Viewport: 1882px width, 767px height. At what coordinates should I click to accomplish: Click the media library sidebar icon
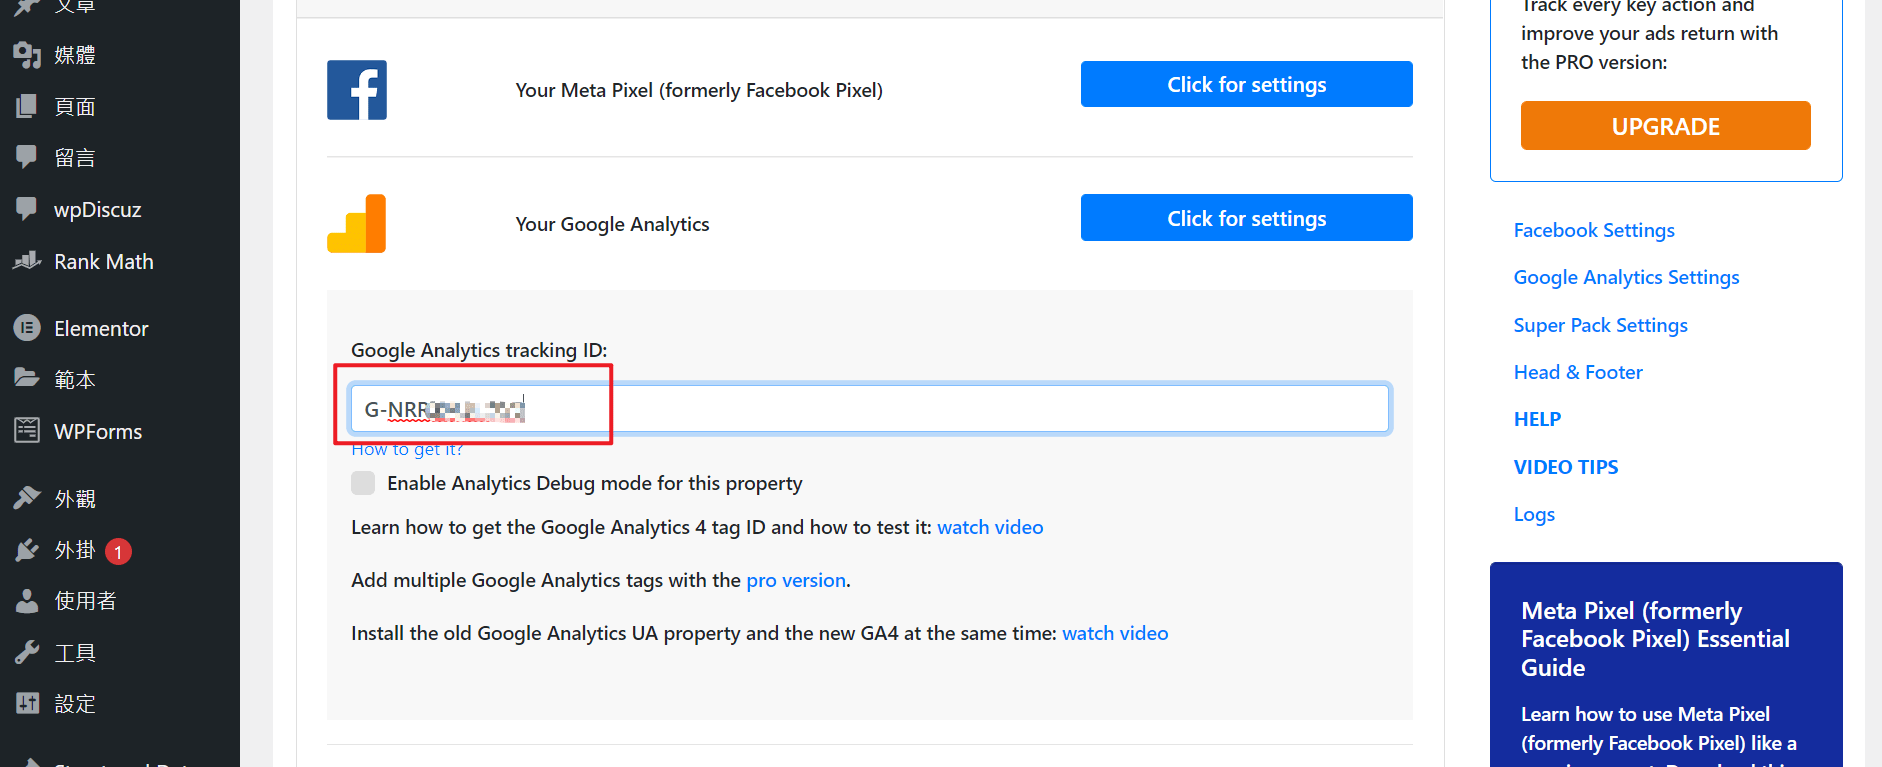point(27,55)
